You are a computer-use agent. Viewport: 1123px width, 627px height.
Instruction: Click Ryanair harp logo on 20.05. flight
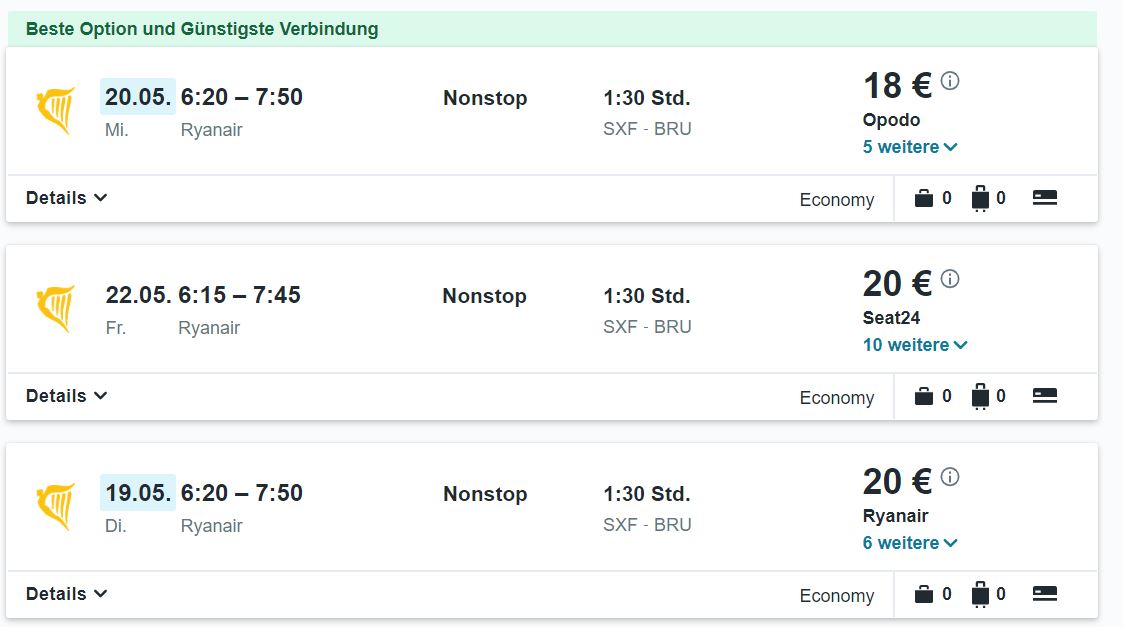[56, 110]
